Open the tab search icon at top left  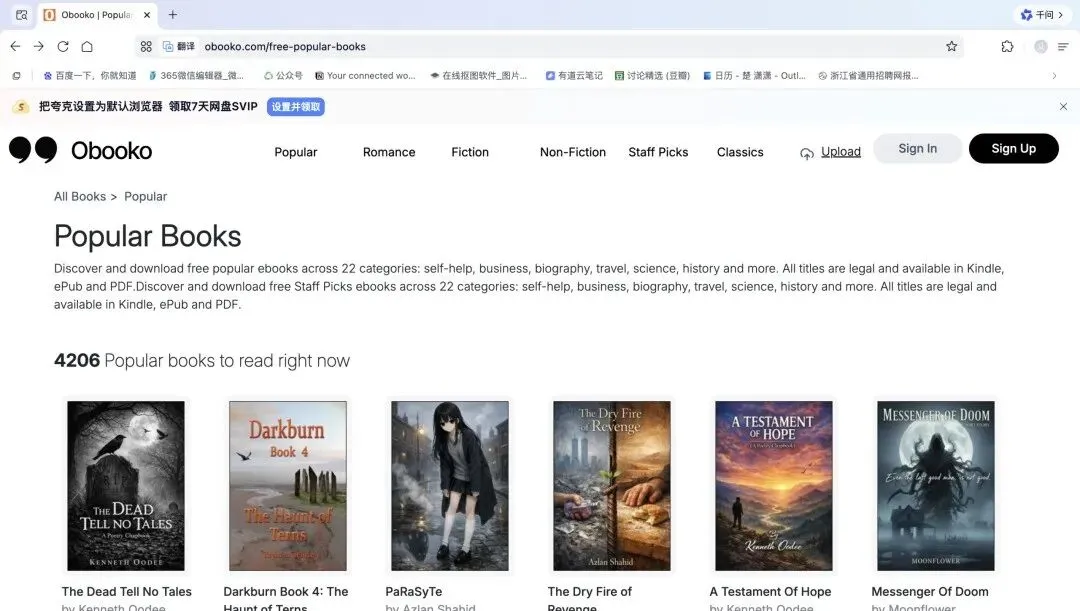click(21, 14)
